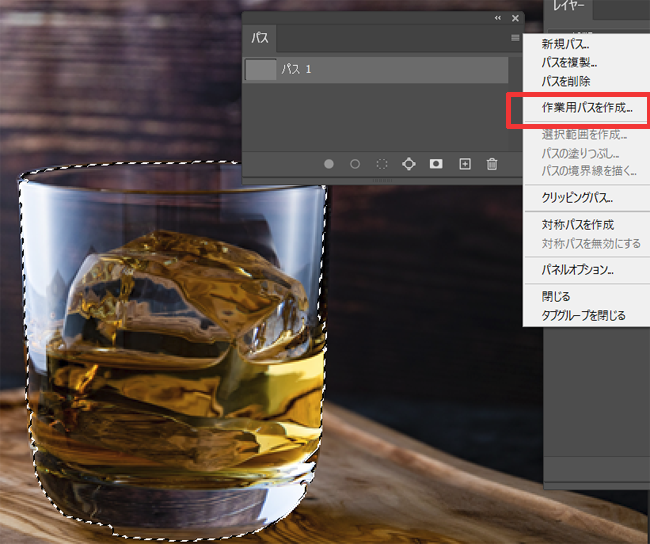Click the trash icon to delete path
The height and width of the screenshot is (544, 650).
[491, 164]
